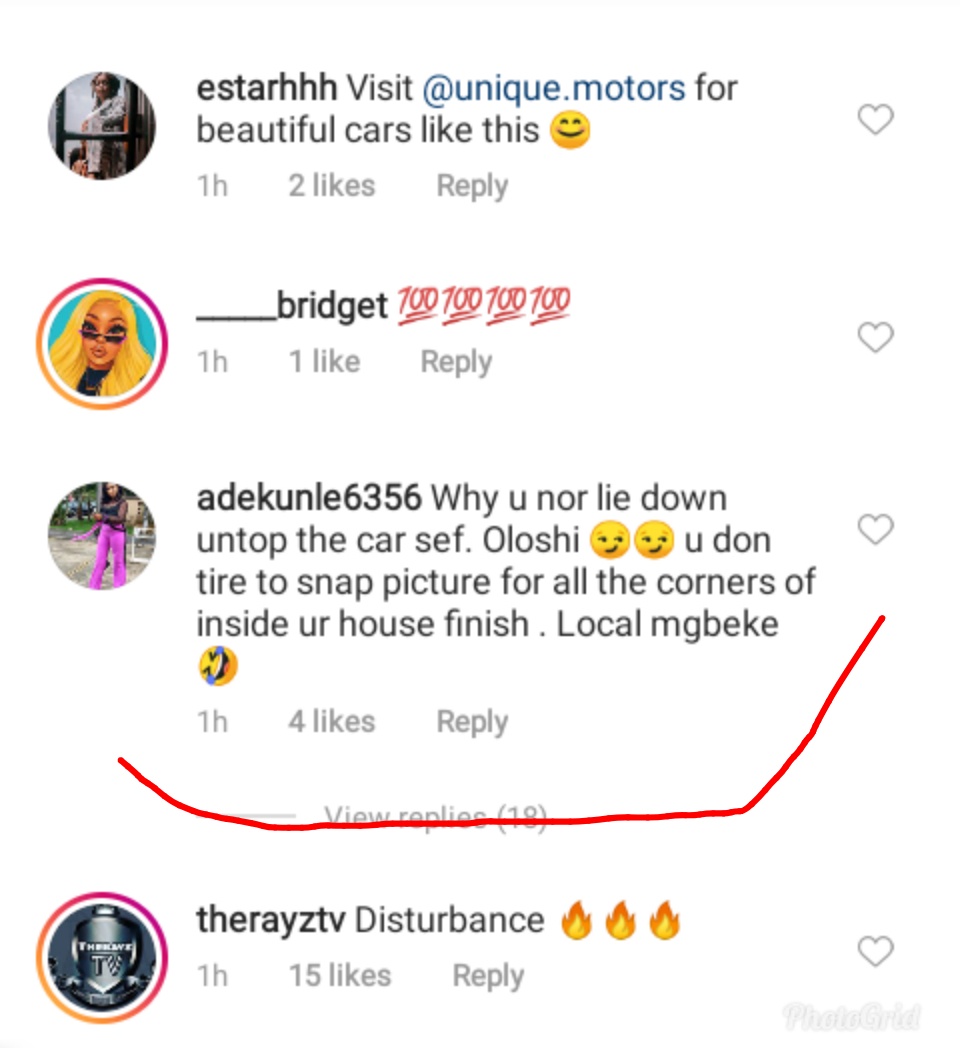Screen dimensions: 960x1048
Task: Go to adekunle6356 username profile
Action: click(311, 497)
